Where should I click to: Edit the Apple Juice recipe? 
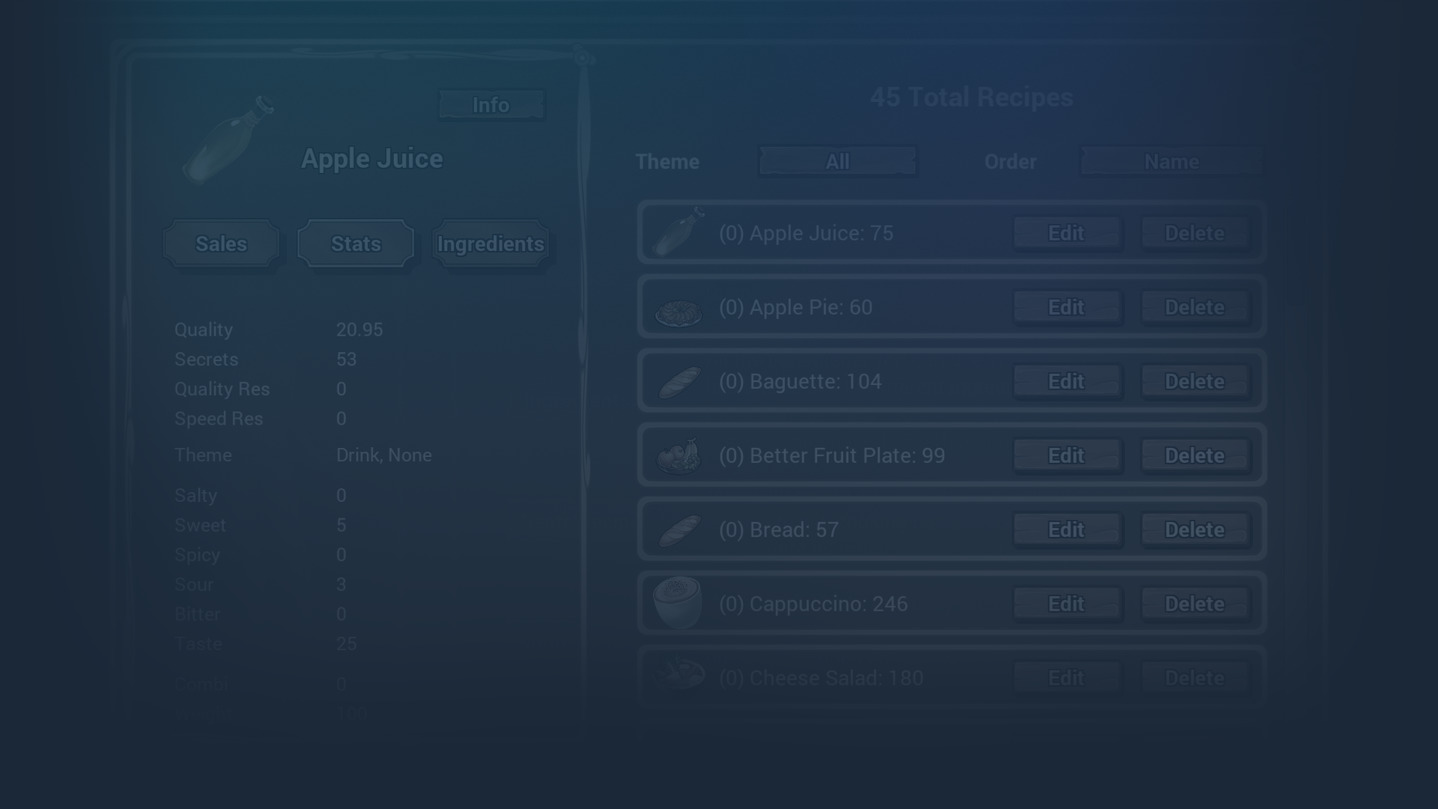point(1066,233)
